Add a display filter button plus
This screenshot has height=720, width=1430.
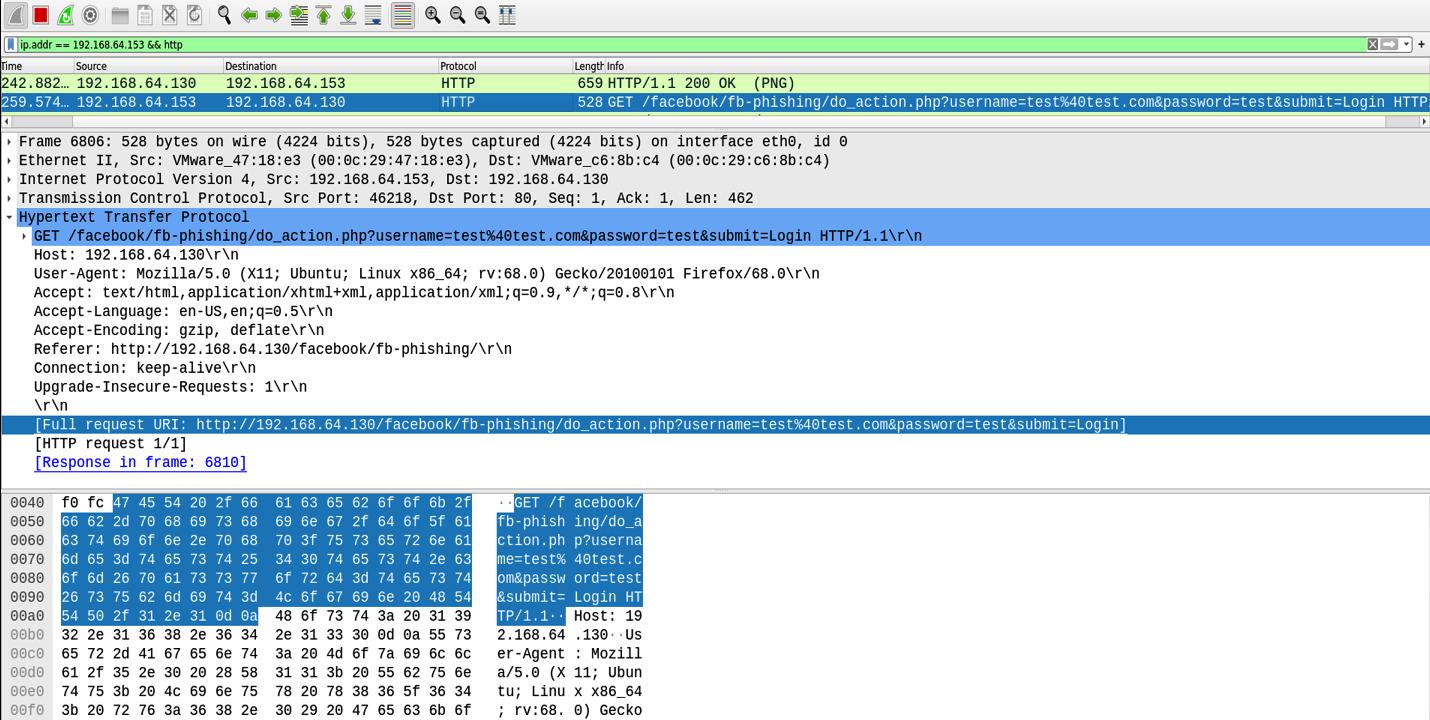[1421, 44]
